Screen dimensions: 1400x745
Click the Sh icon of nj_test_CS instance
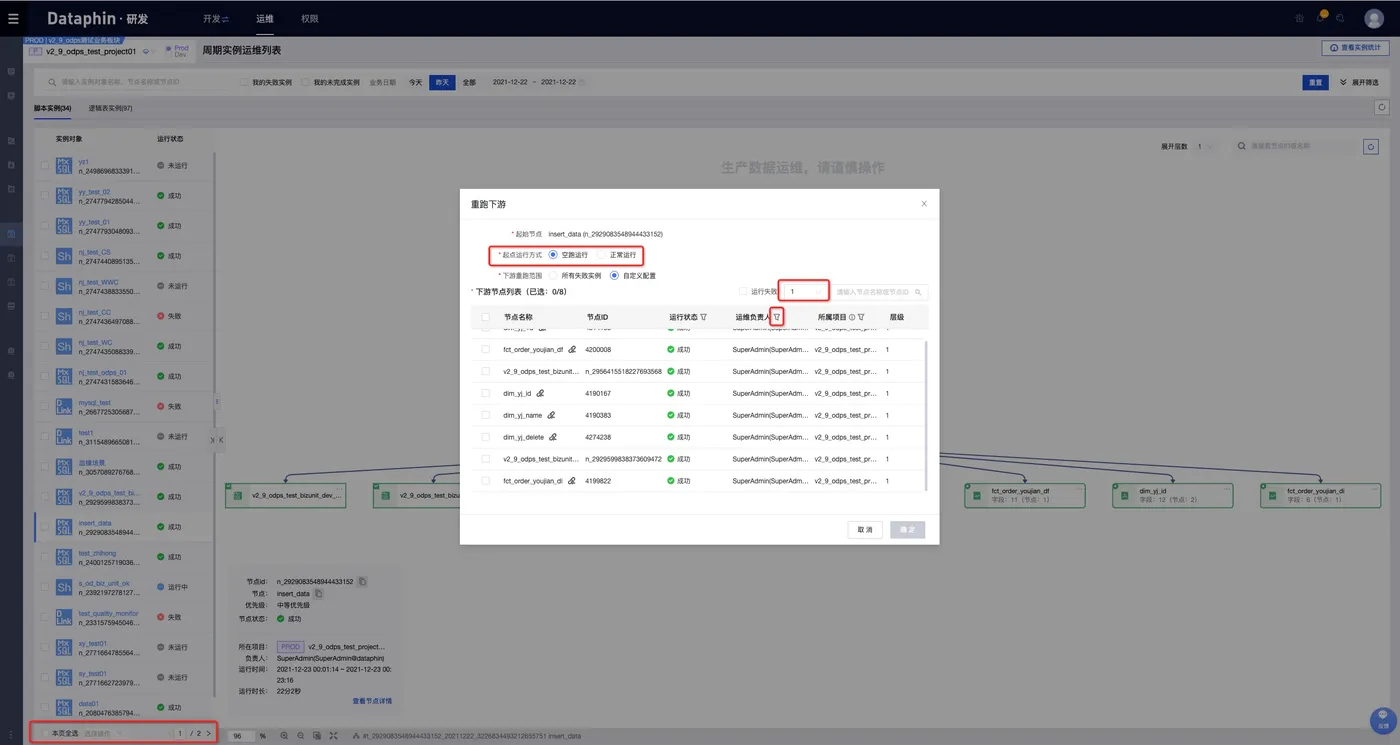point(64,256)
